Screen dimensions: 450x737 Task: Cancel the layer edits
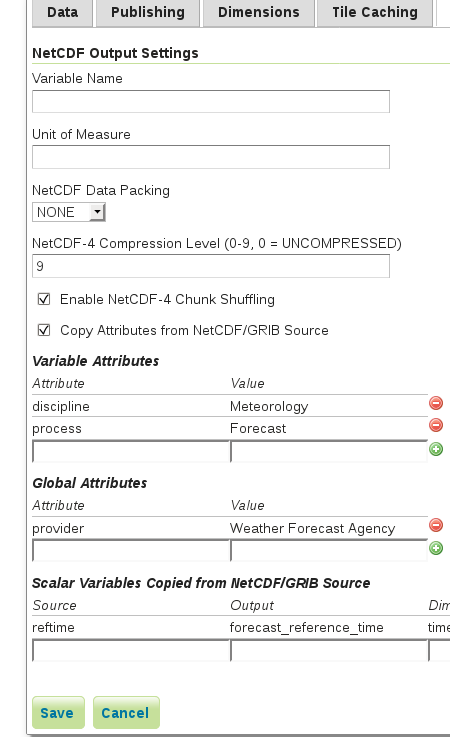pos(126,713)
